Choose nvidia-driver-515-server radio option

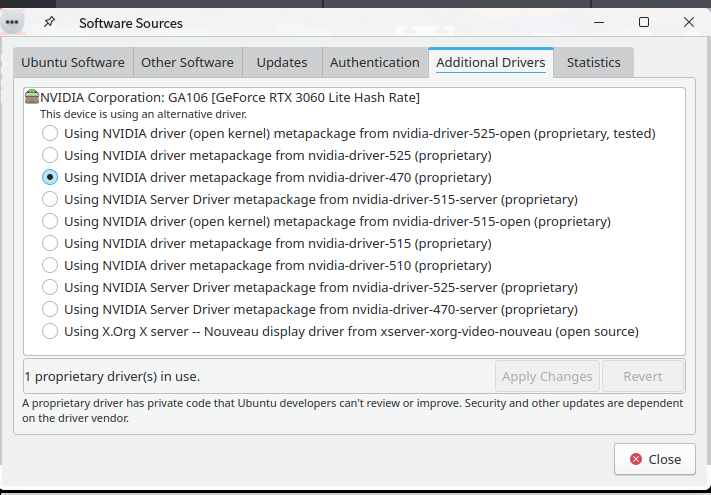click(50, 199)
